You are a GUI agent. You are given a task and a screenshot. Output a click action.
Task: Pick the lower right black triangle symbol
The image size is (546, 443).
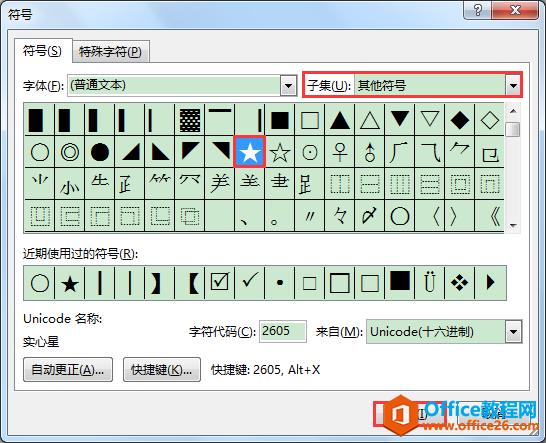click(x=130, y=152)
